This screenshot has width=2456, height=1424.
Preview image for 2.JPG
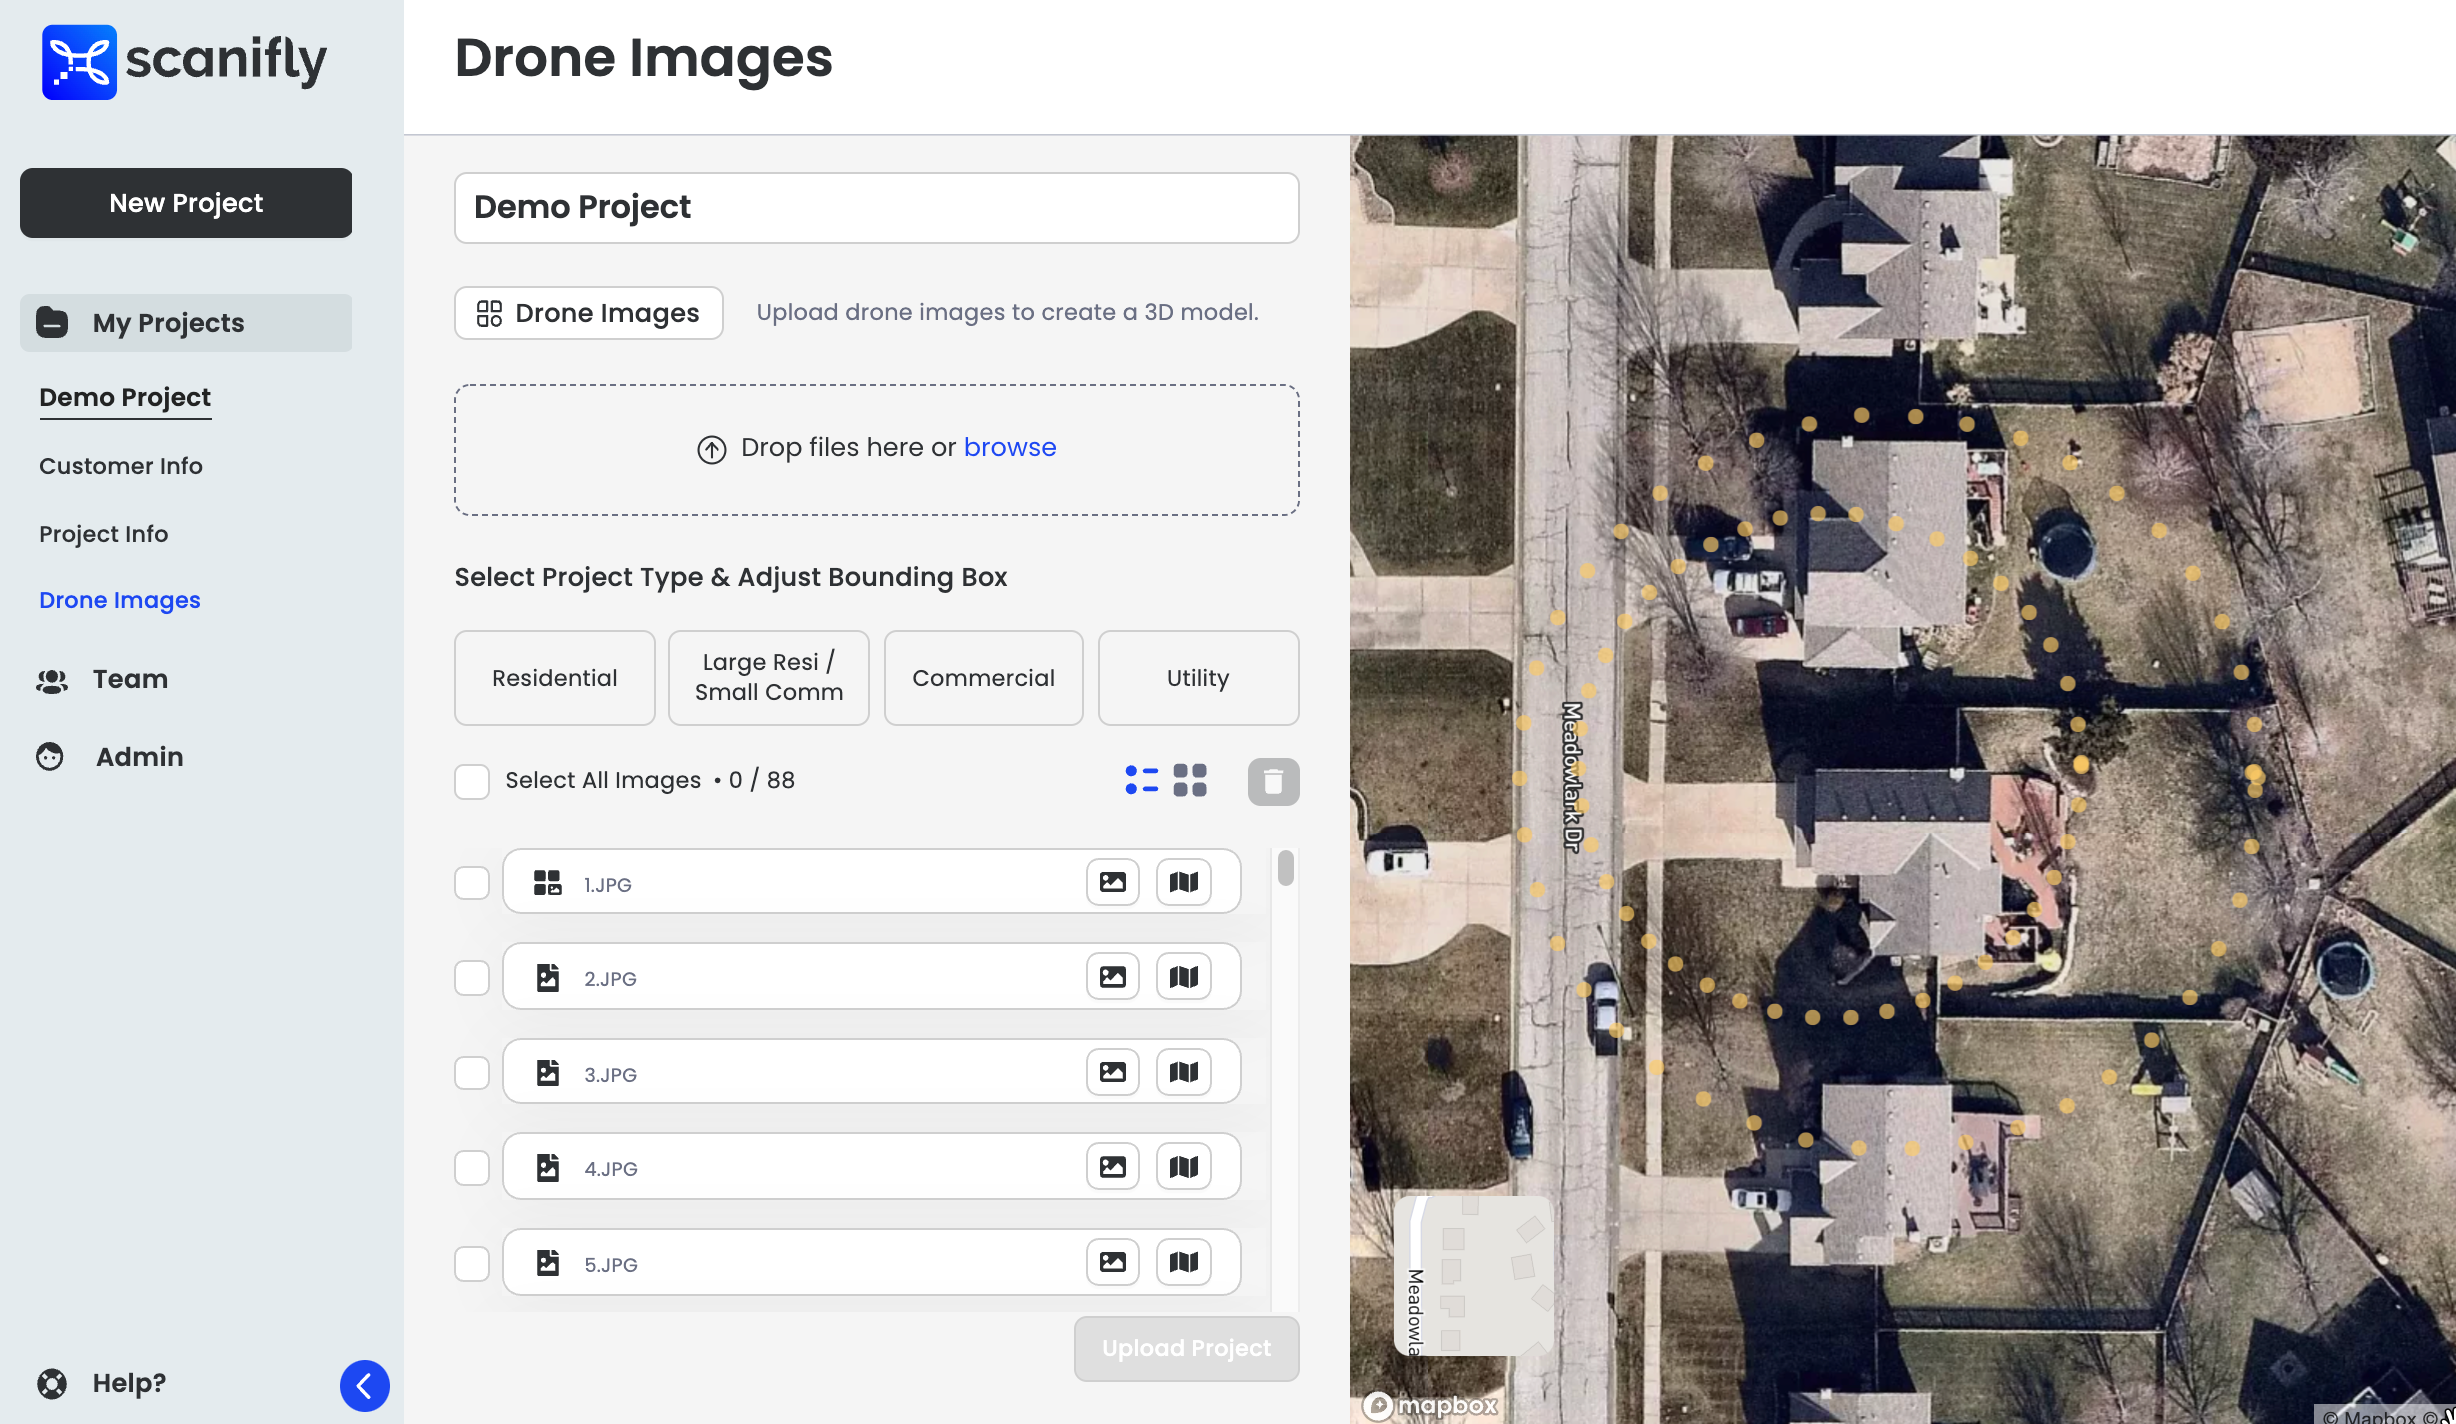tap(1113, 976)
